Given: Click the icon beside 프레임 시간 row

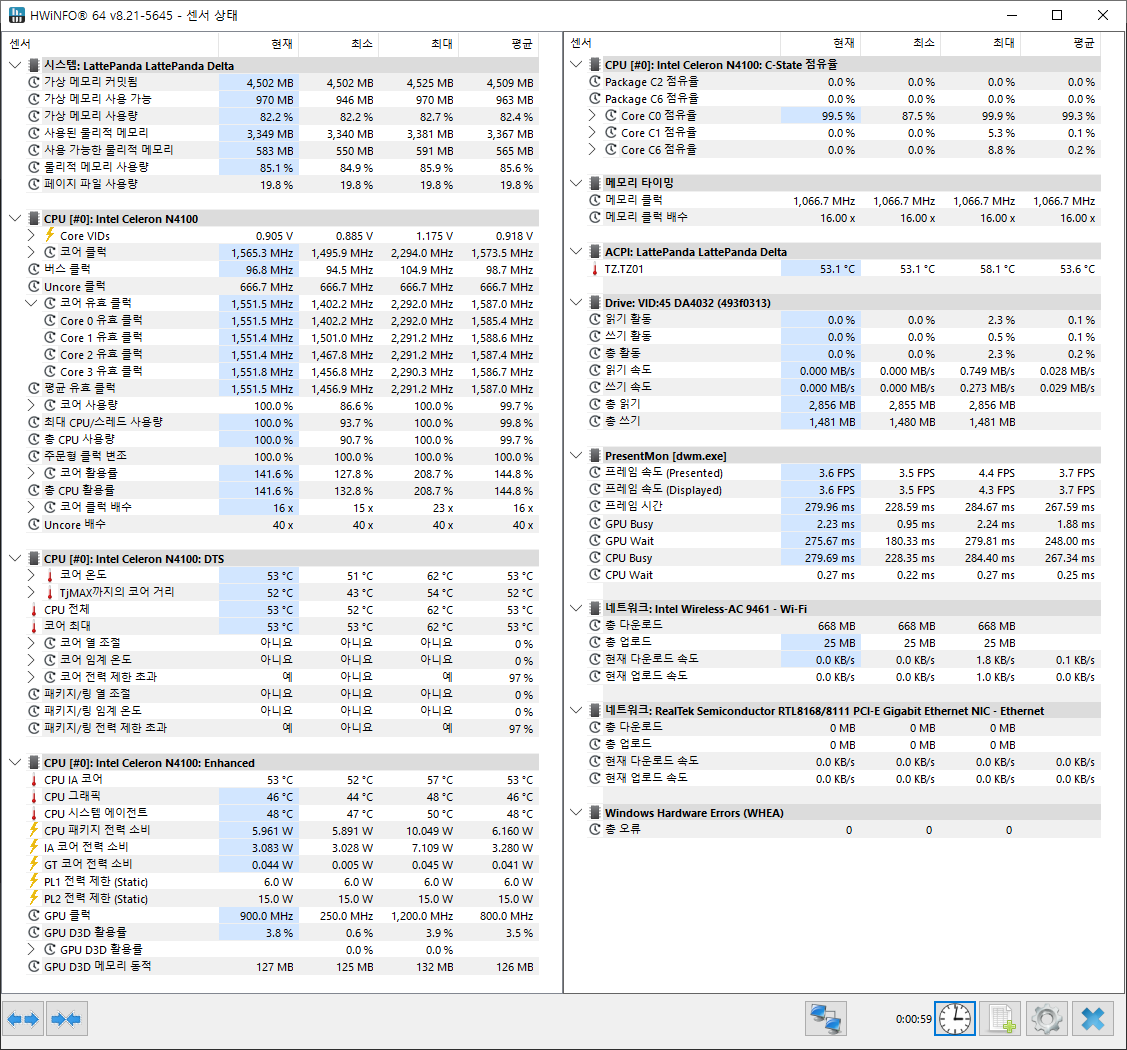Looking at the screenshot, I should pyautogui.click(x=594, y=506).
